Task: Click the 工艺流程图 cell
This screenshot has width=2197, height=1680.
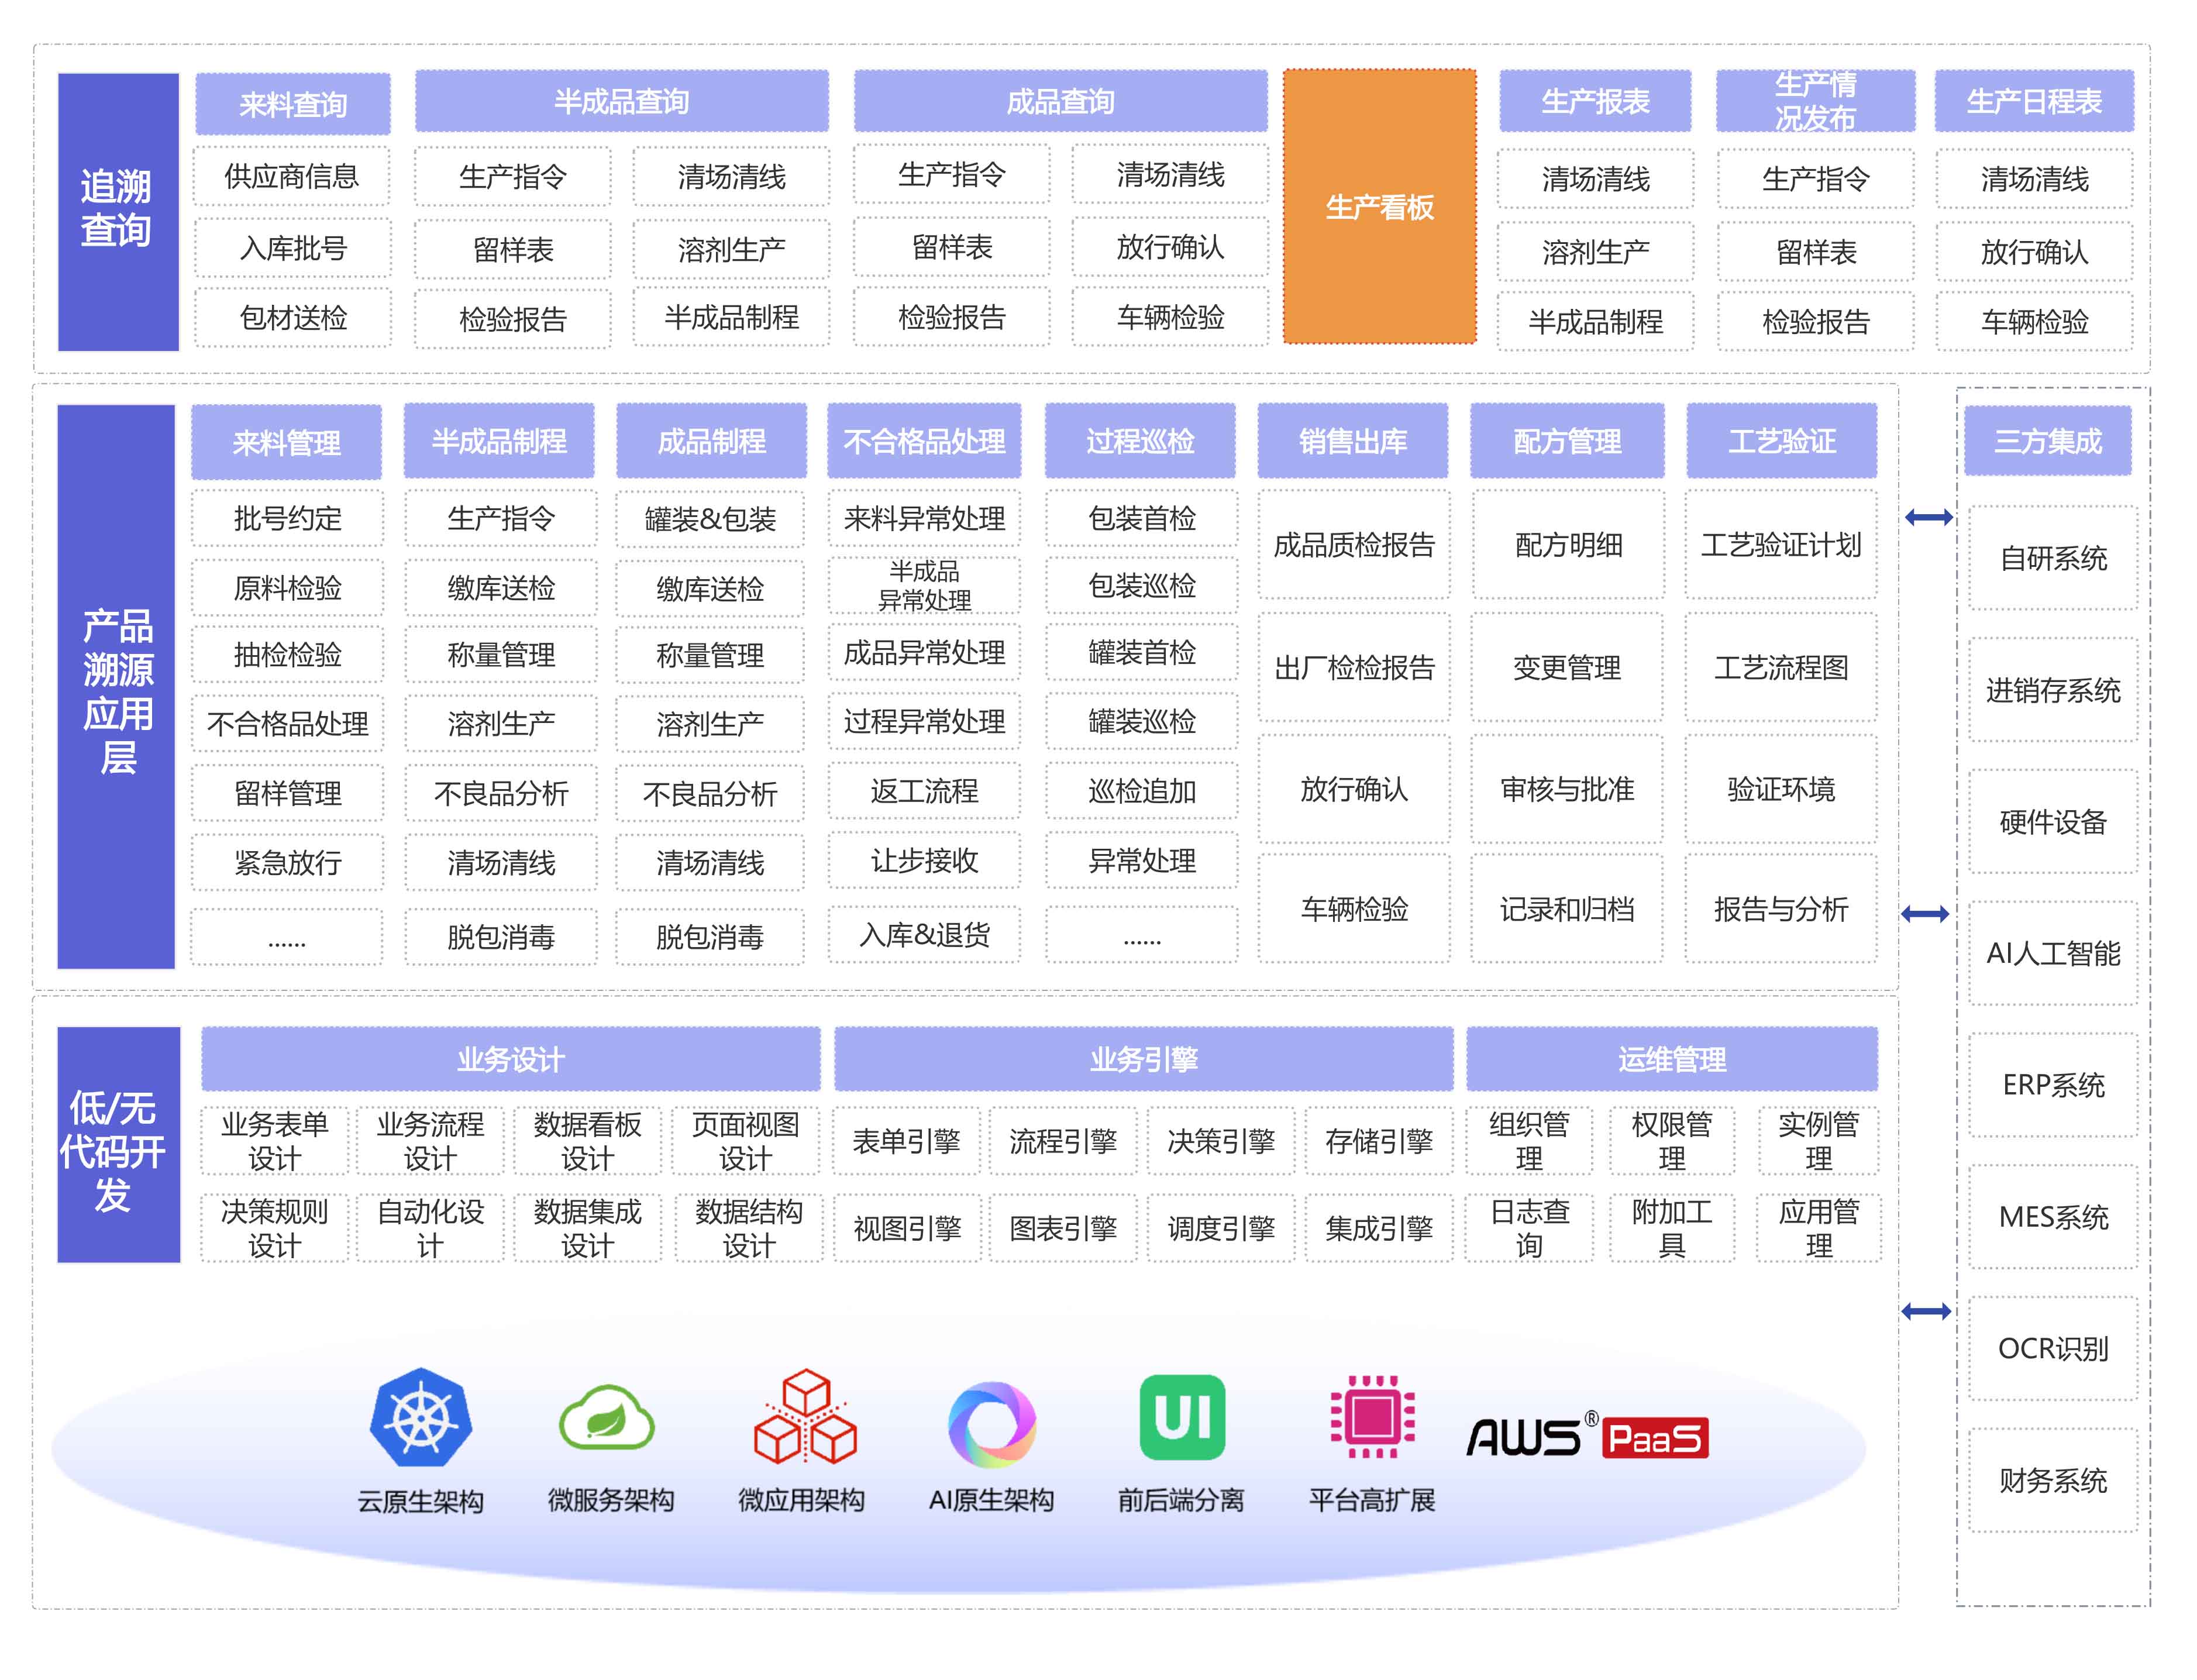Action: coord(1780,667)
